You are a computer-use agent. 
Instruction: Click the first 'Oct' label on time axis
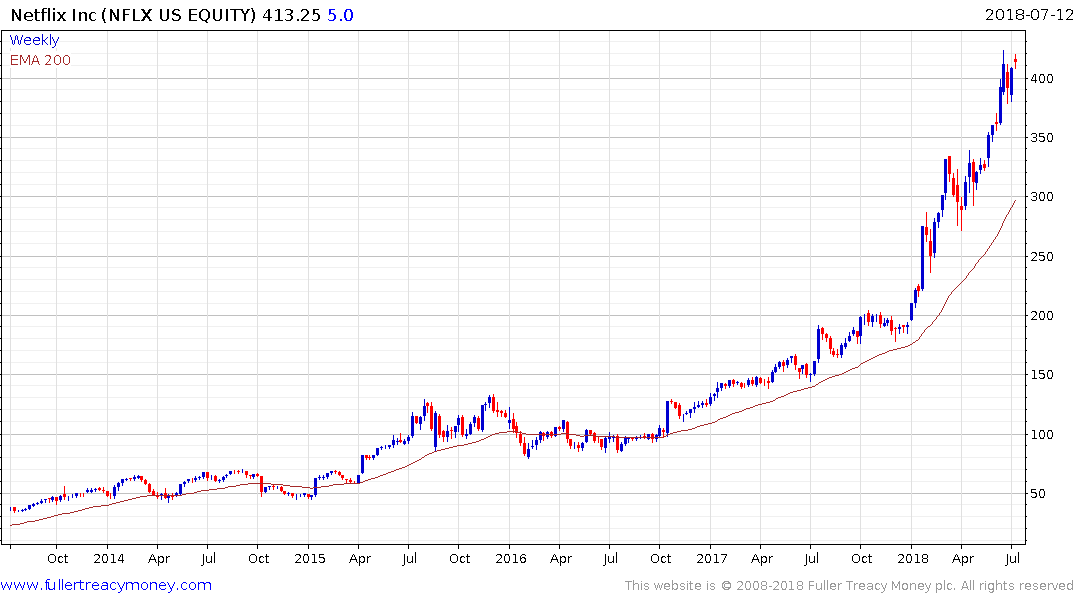click(x=58, y=559)
